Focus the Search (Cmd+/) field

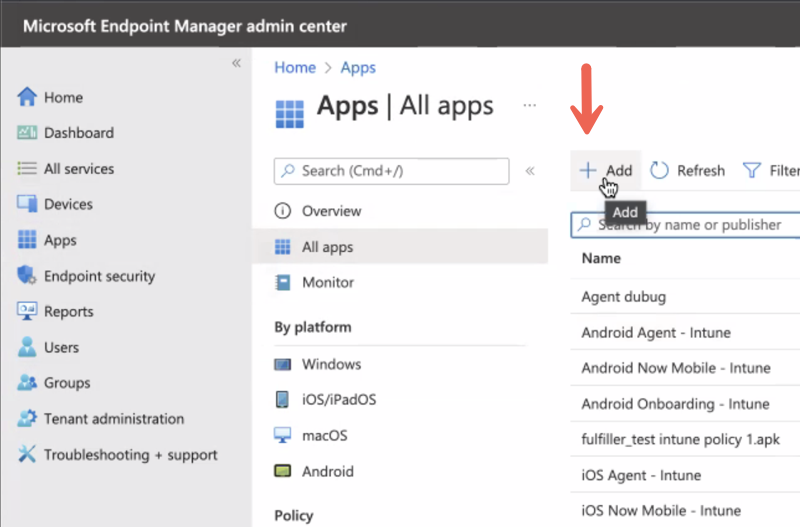point(391,171)
